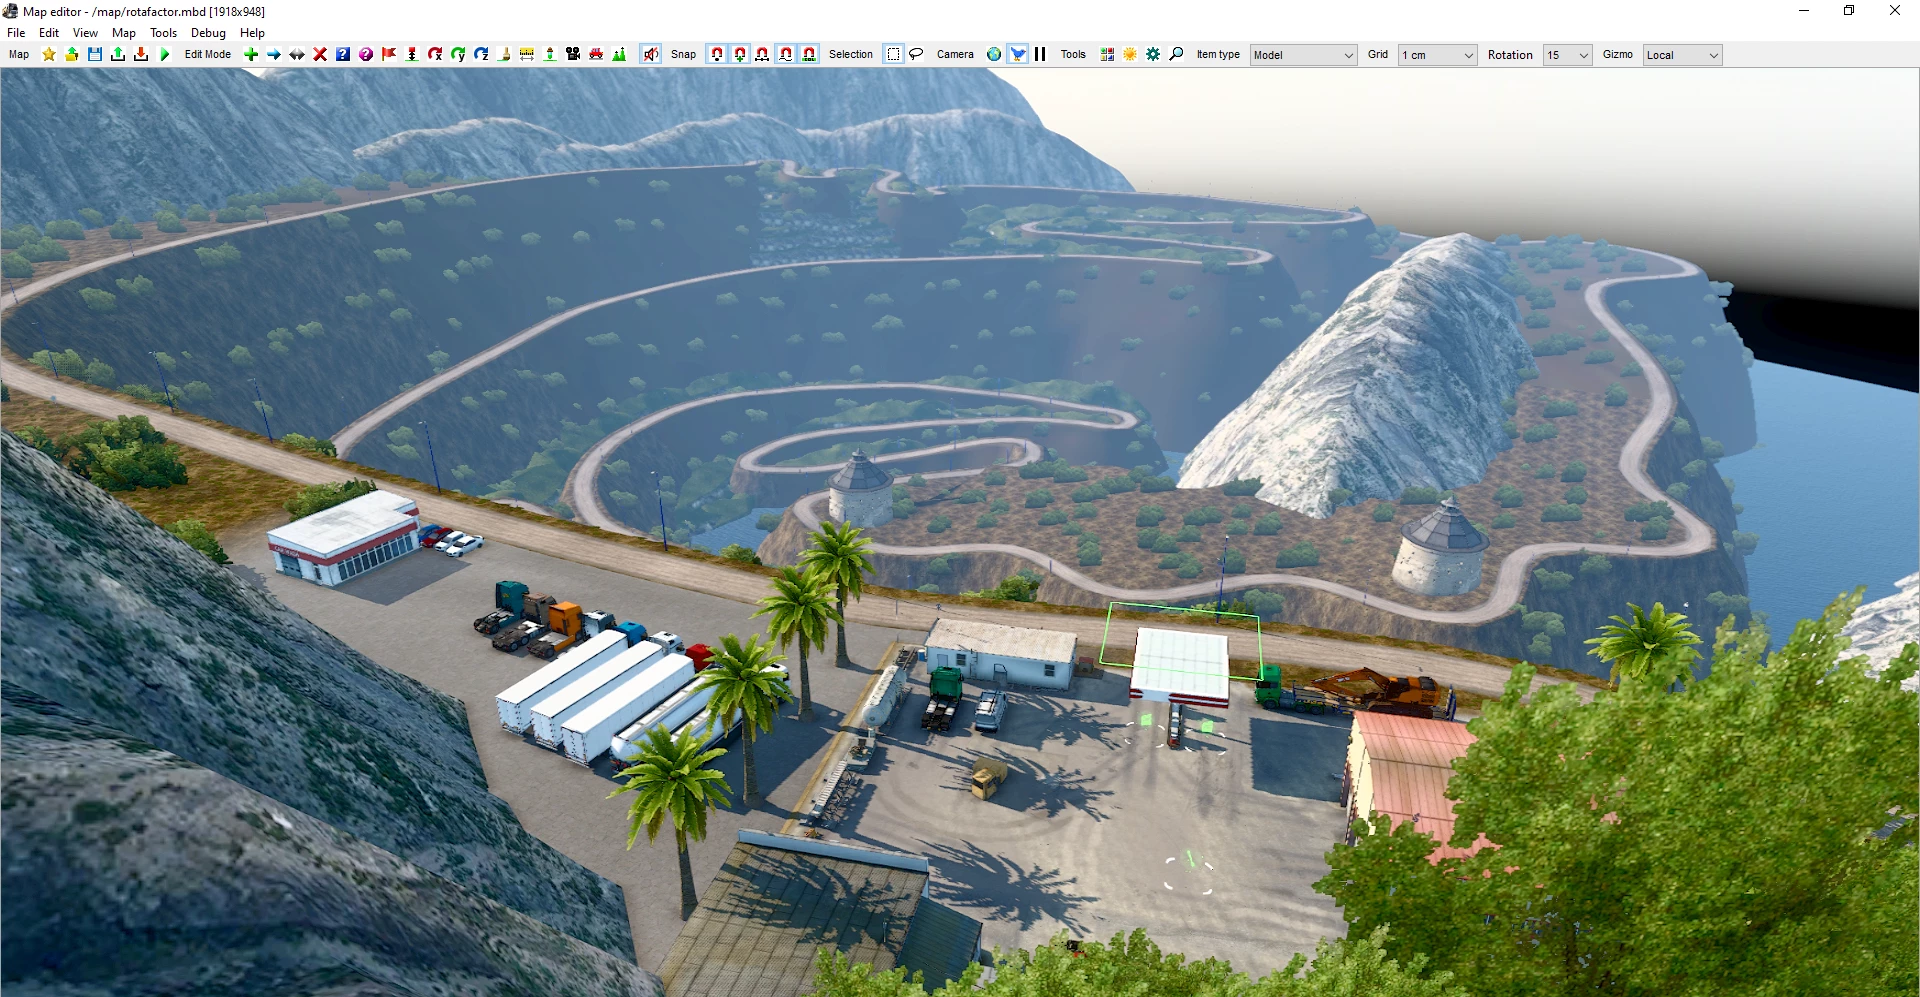
Task: Open the Map menu
Action: 123,32
